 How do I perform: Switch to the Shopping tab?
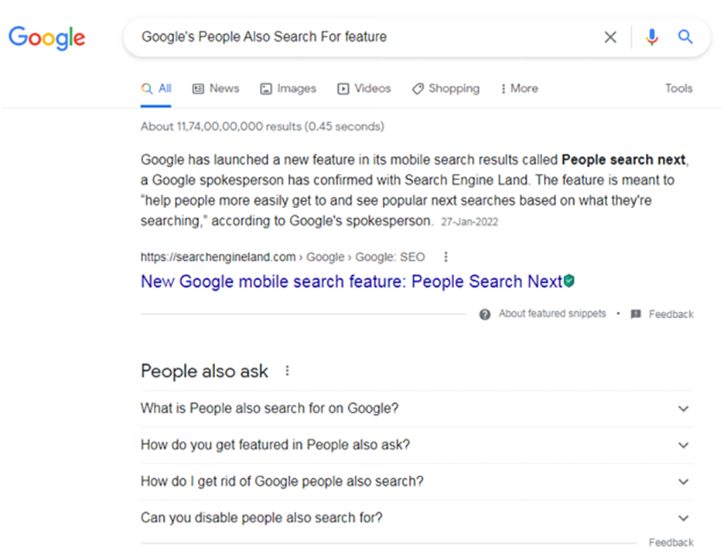tap(446, 89)
